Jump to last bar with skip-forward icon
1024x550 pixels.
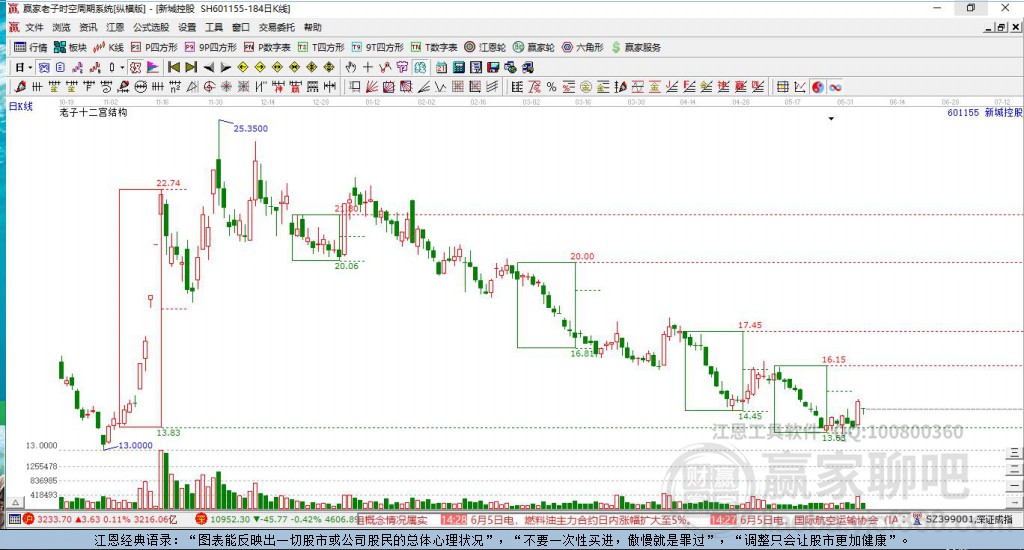pos(191,67)
